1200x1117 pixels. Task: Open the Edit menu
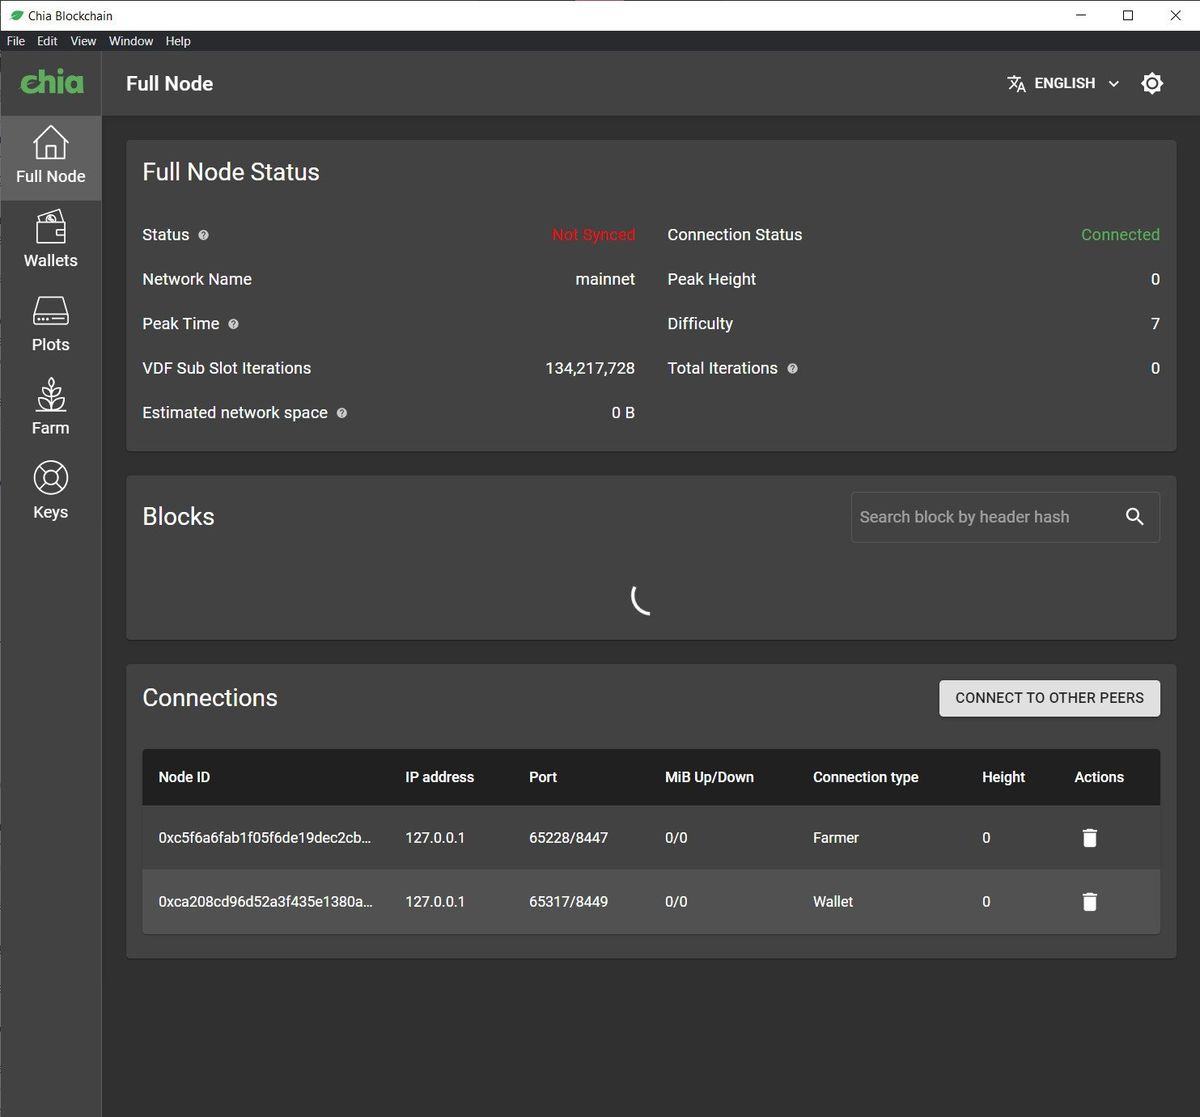(x=46, y=41)
